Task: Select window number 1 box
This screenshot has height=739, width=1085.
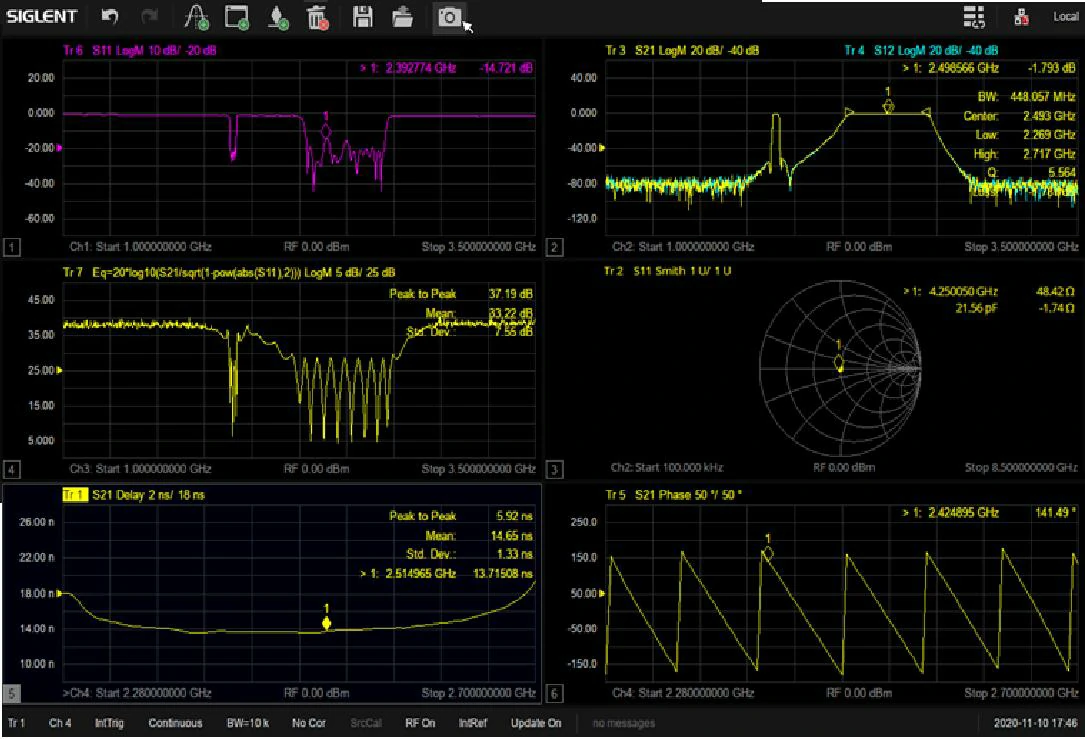Action: 12,247
